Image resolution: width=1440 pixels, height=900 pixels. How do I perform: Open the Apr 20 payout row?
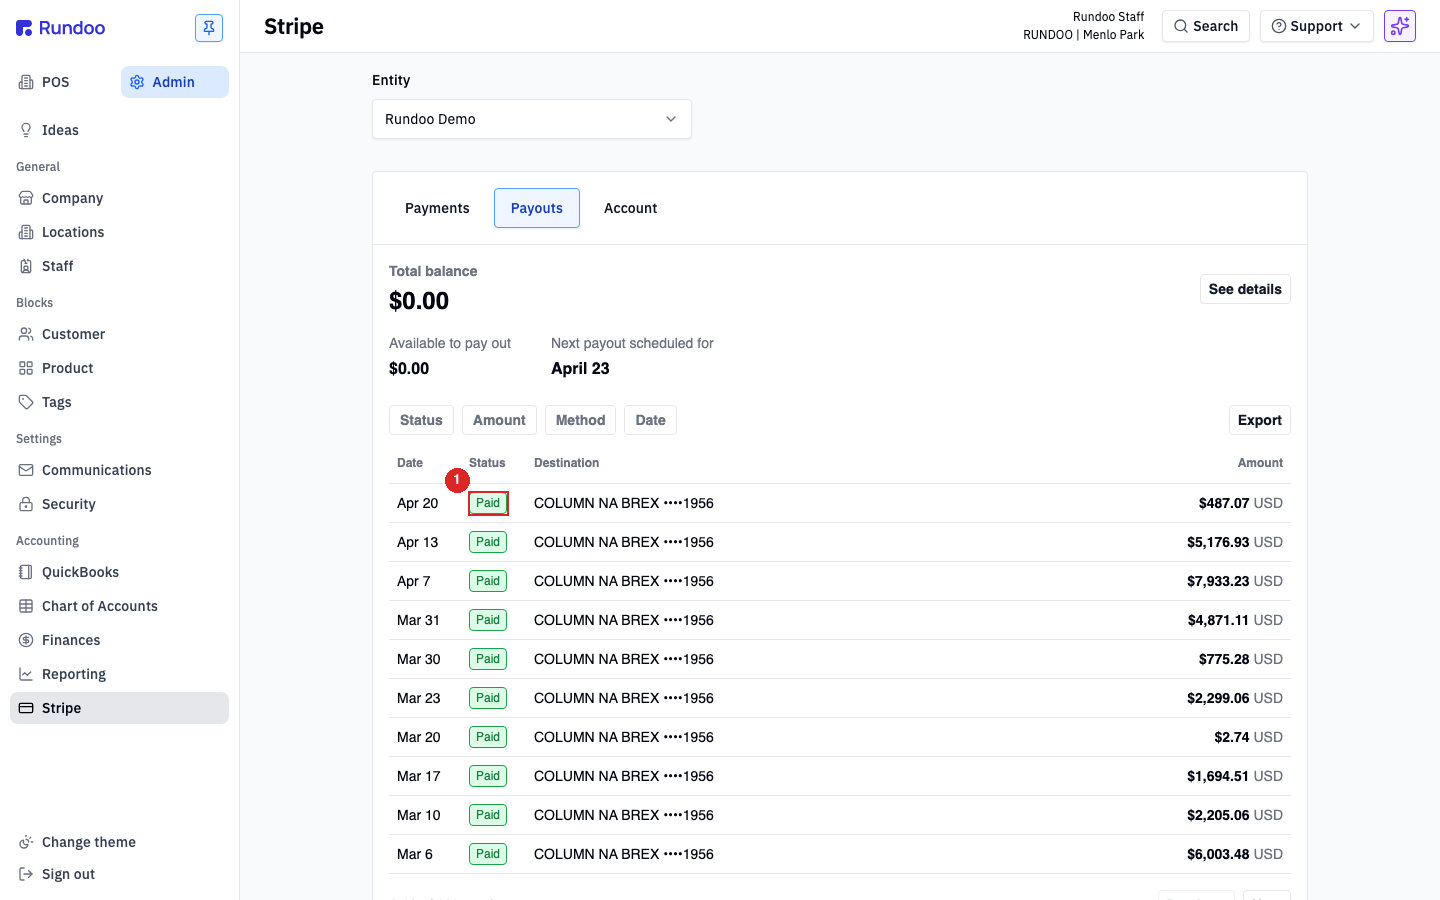tap(840, 503)
